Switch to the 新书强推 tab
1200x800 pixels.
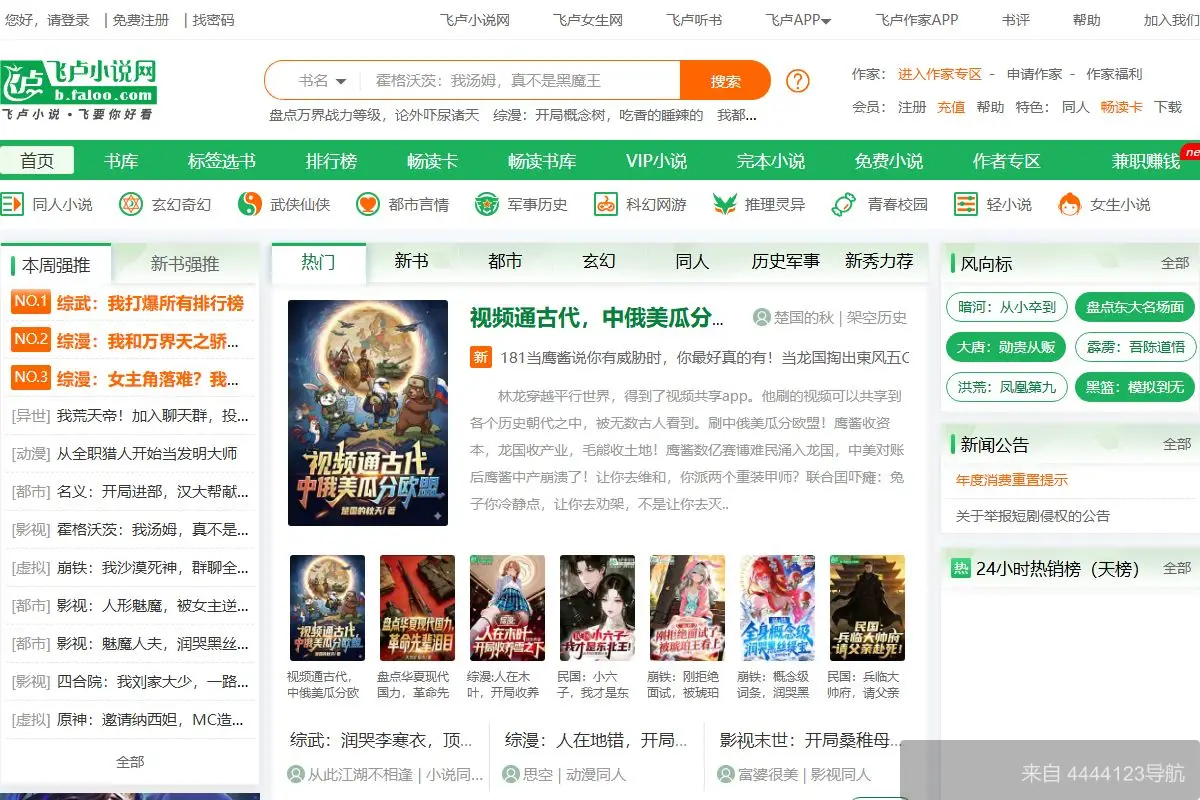point(186,262)
